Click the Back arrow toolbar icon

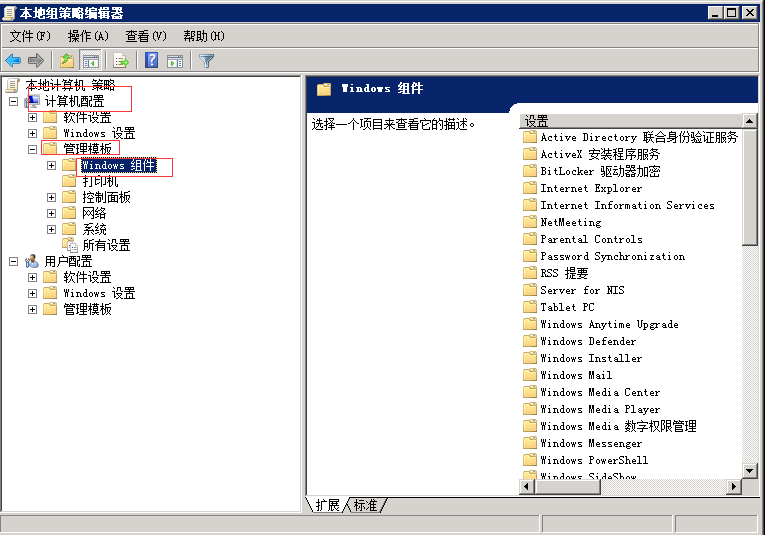(x=14, y=60)
